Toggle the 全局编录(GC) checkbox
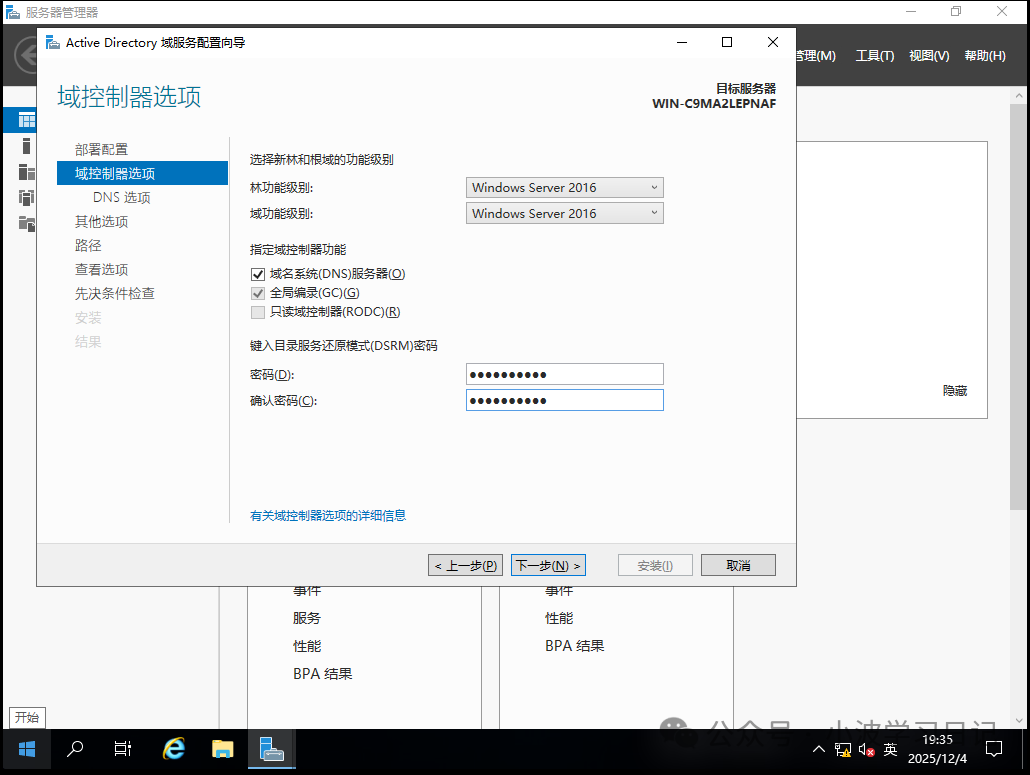Viewport: 1030px width, 775px height. (x=258, y=294)
